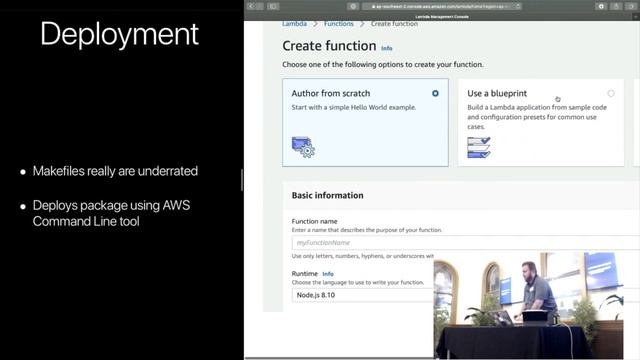Open the Lambda breadcrumb link
This screenshot has height=360, width=640.
coord(294,24)
